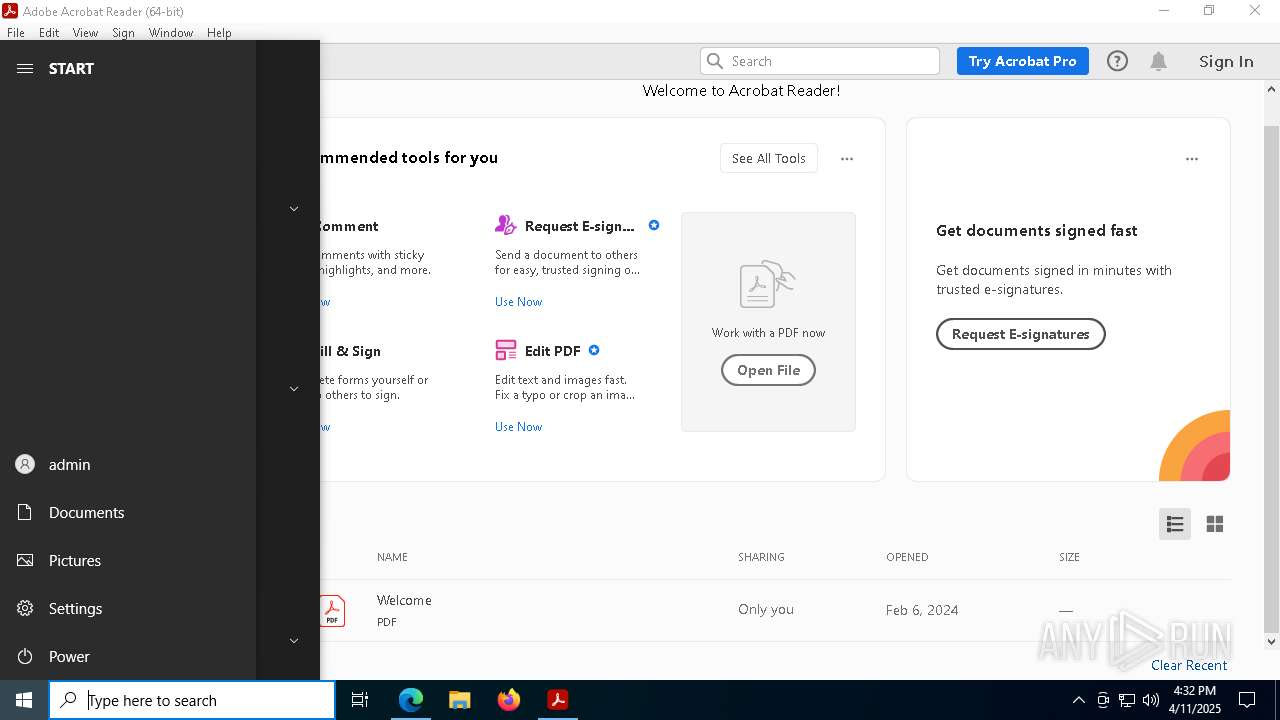This screenshot has height=720, width=1280.
Task: Click the Clear Recent link
Action: [1189, 665]
